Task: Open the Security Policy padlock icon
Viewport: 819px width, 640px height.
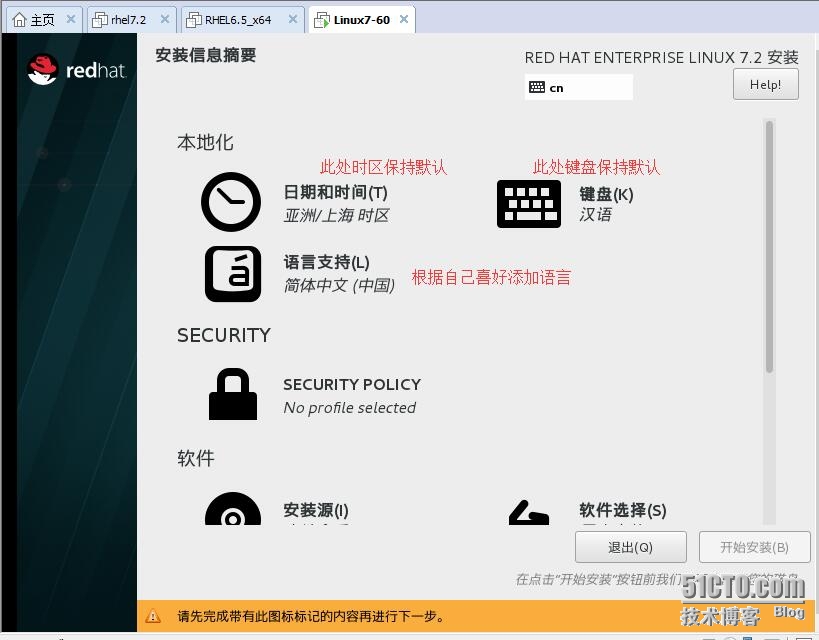Action: click(x=233, y=394)
